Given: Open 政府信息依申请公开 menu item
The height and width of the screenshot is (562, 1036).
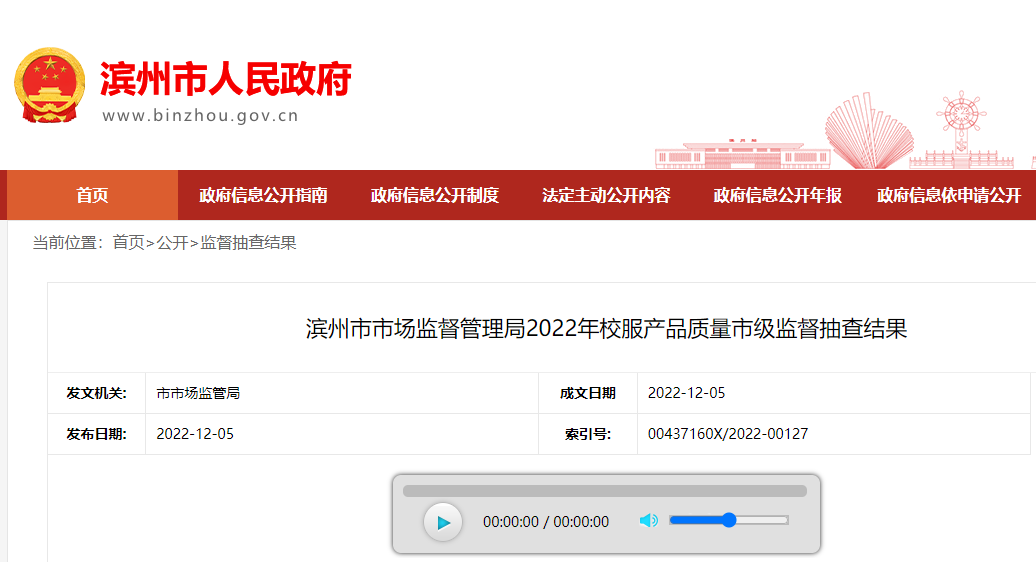Looking at the screenshot, I should pyautogui.click(x=949, y=195).
